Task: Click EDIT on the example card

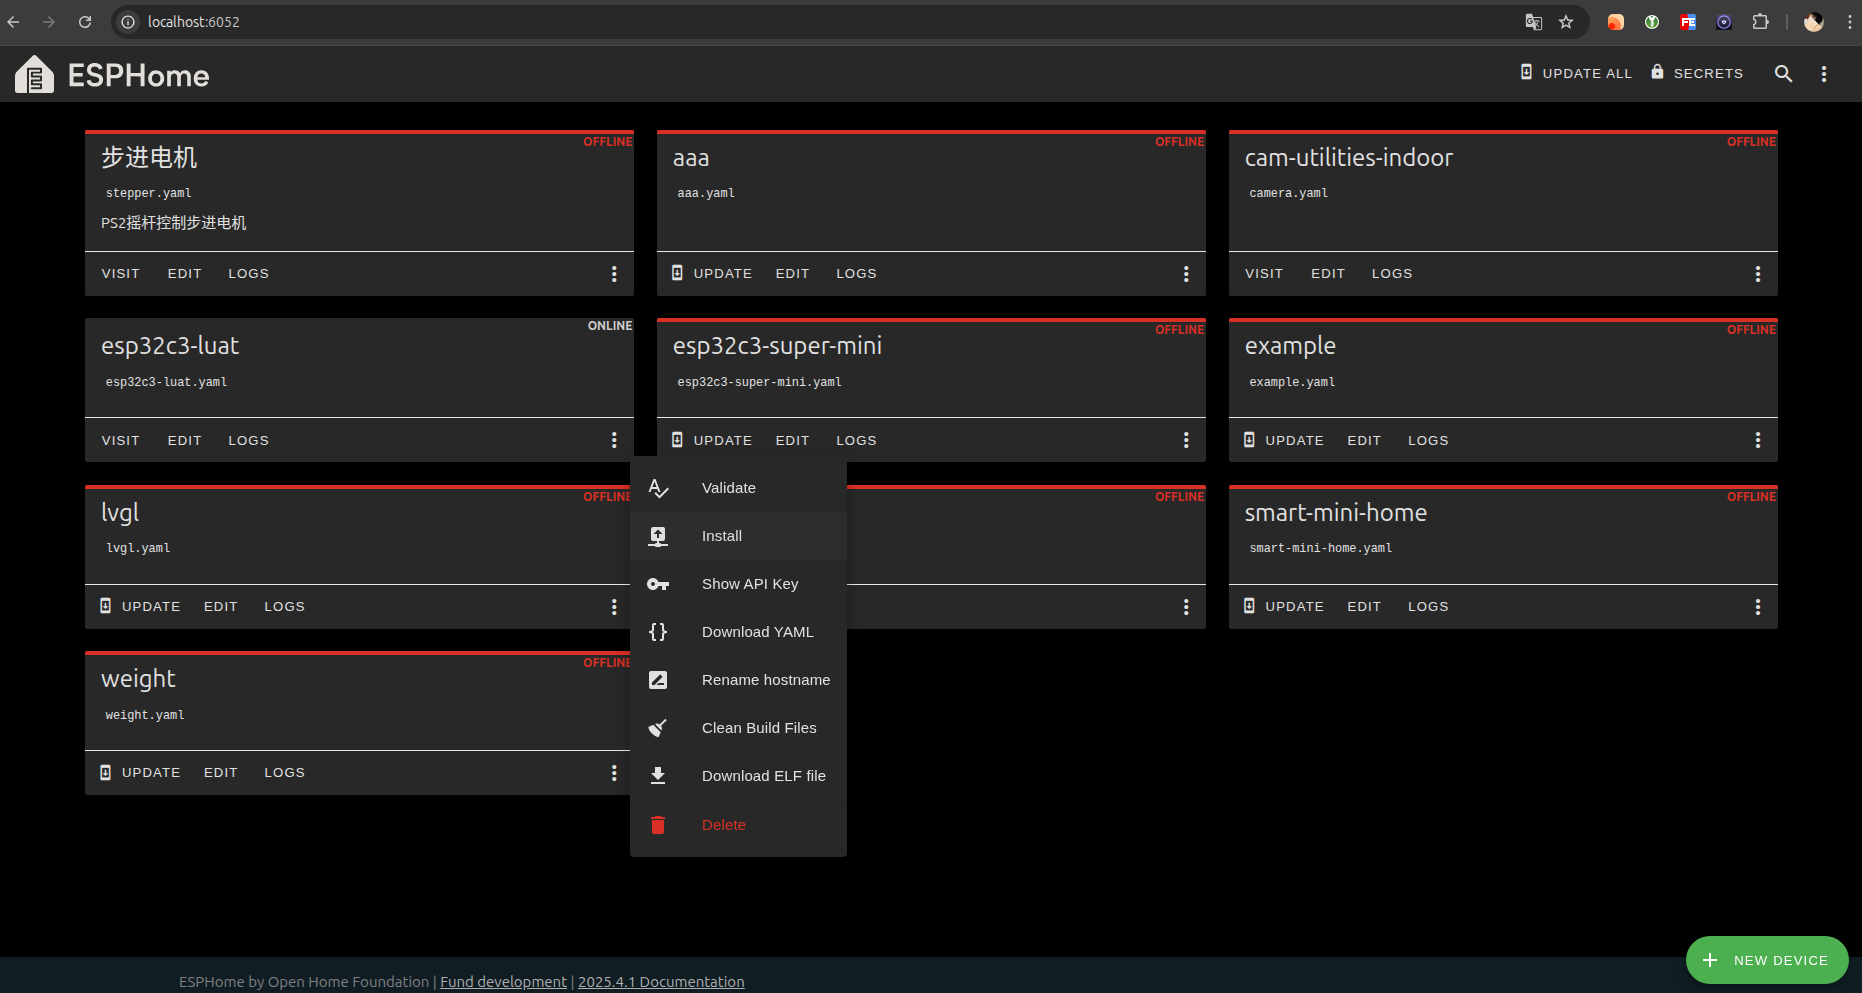Action: pyautogui.click(x=1364, y=440)
